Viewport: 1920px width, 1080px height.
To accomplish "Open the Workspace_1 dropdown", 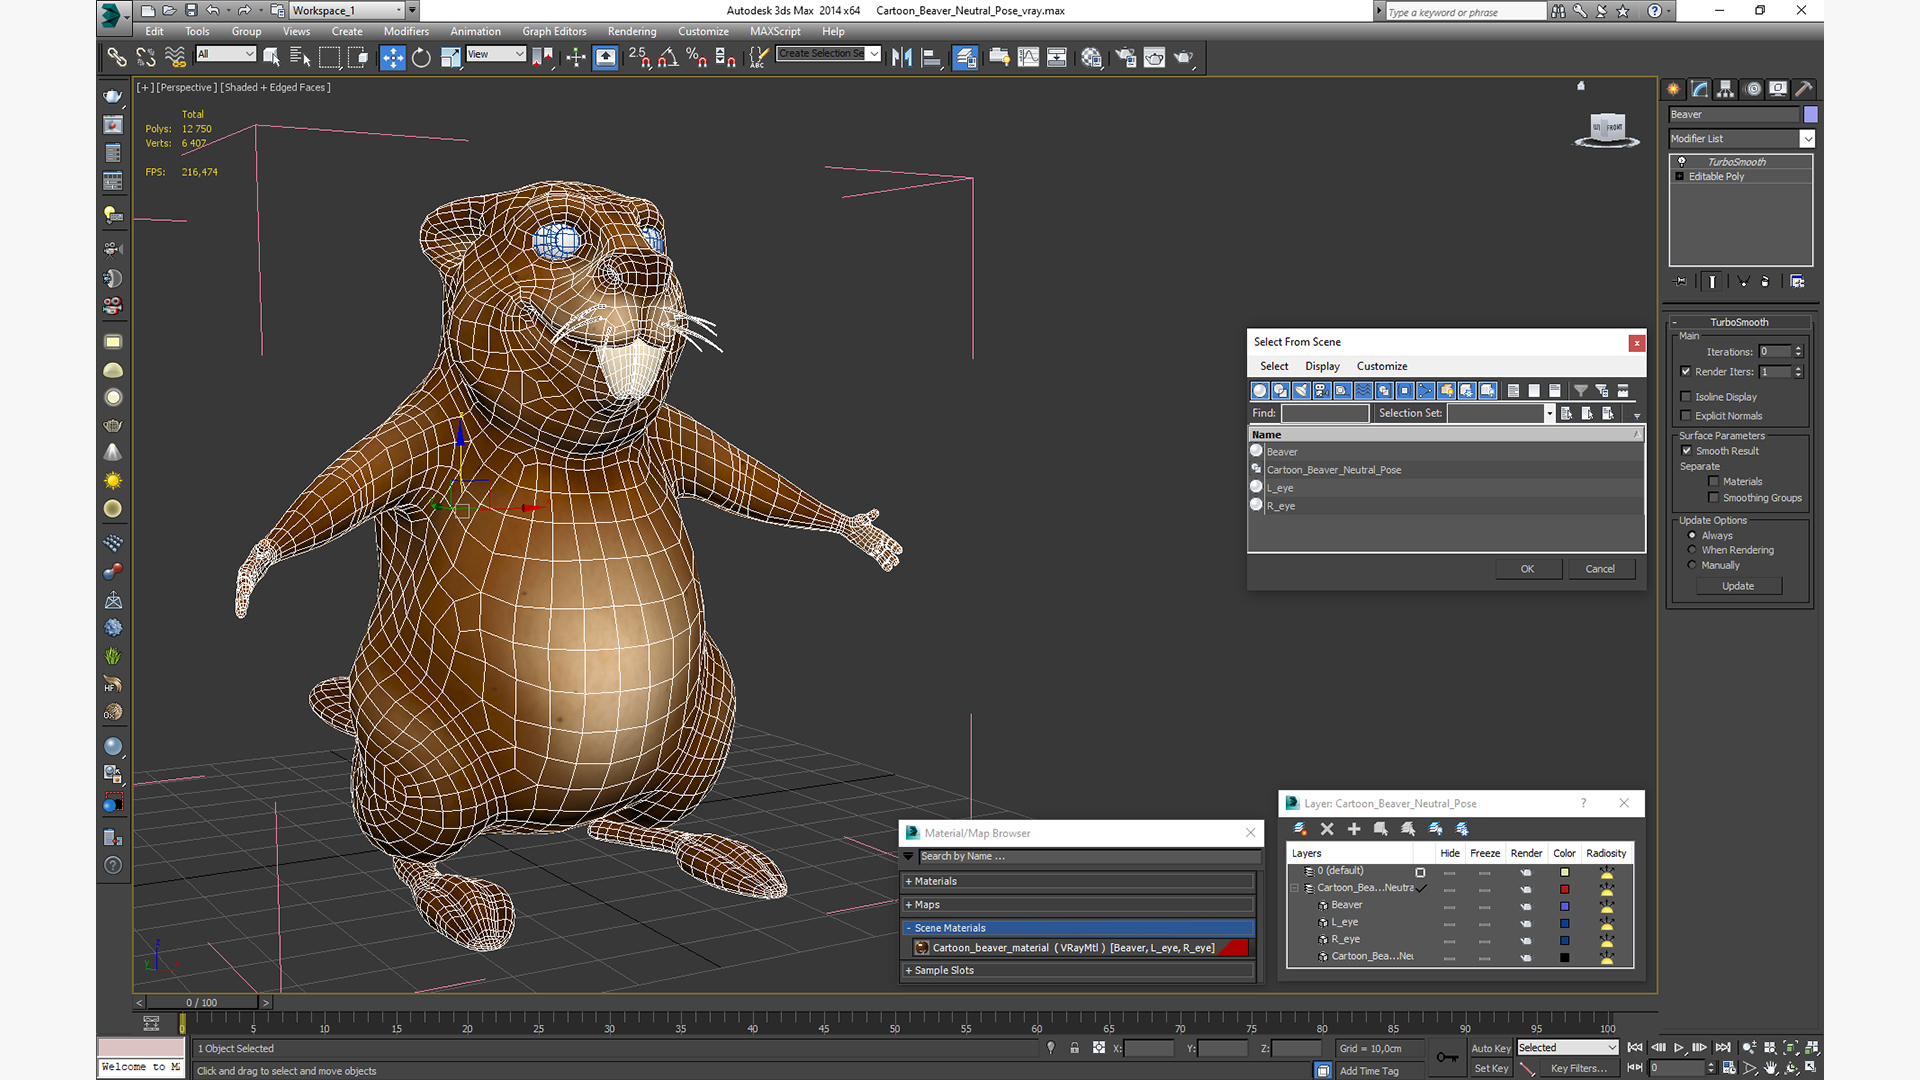I will pyautogui.click(x=399, y=10).
